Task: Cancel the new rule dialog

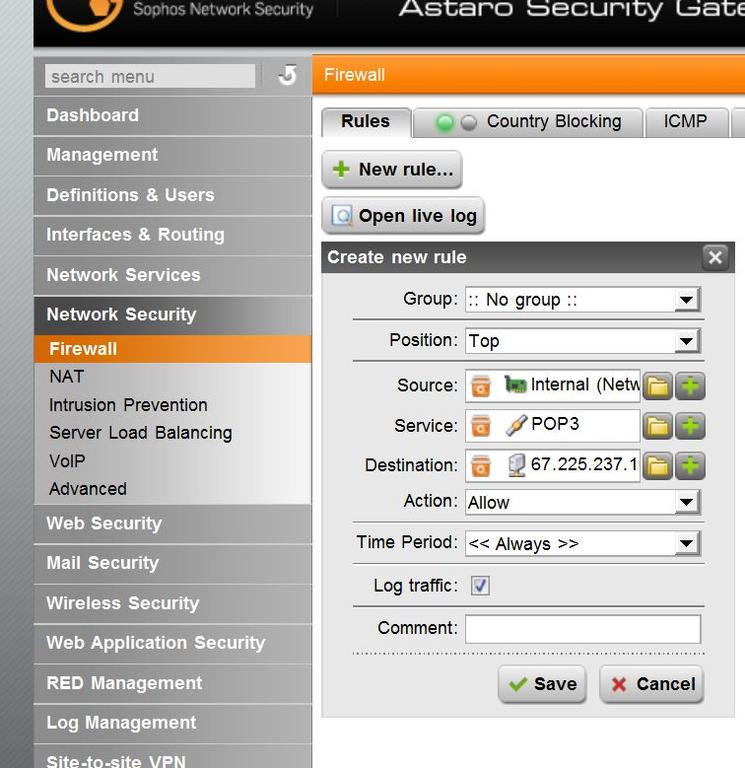Action: pos(651,684)
